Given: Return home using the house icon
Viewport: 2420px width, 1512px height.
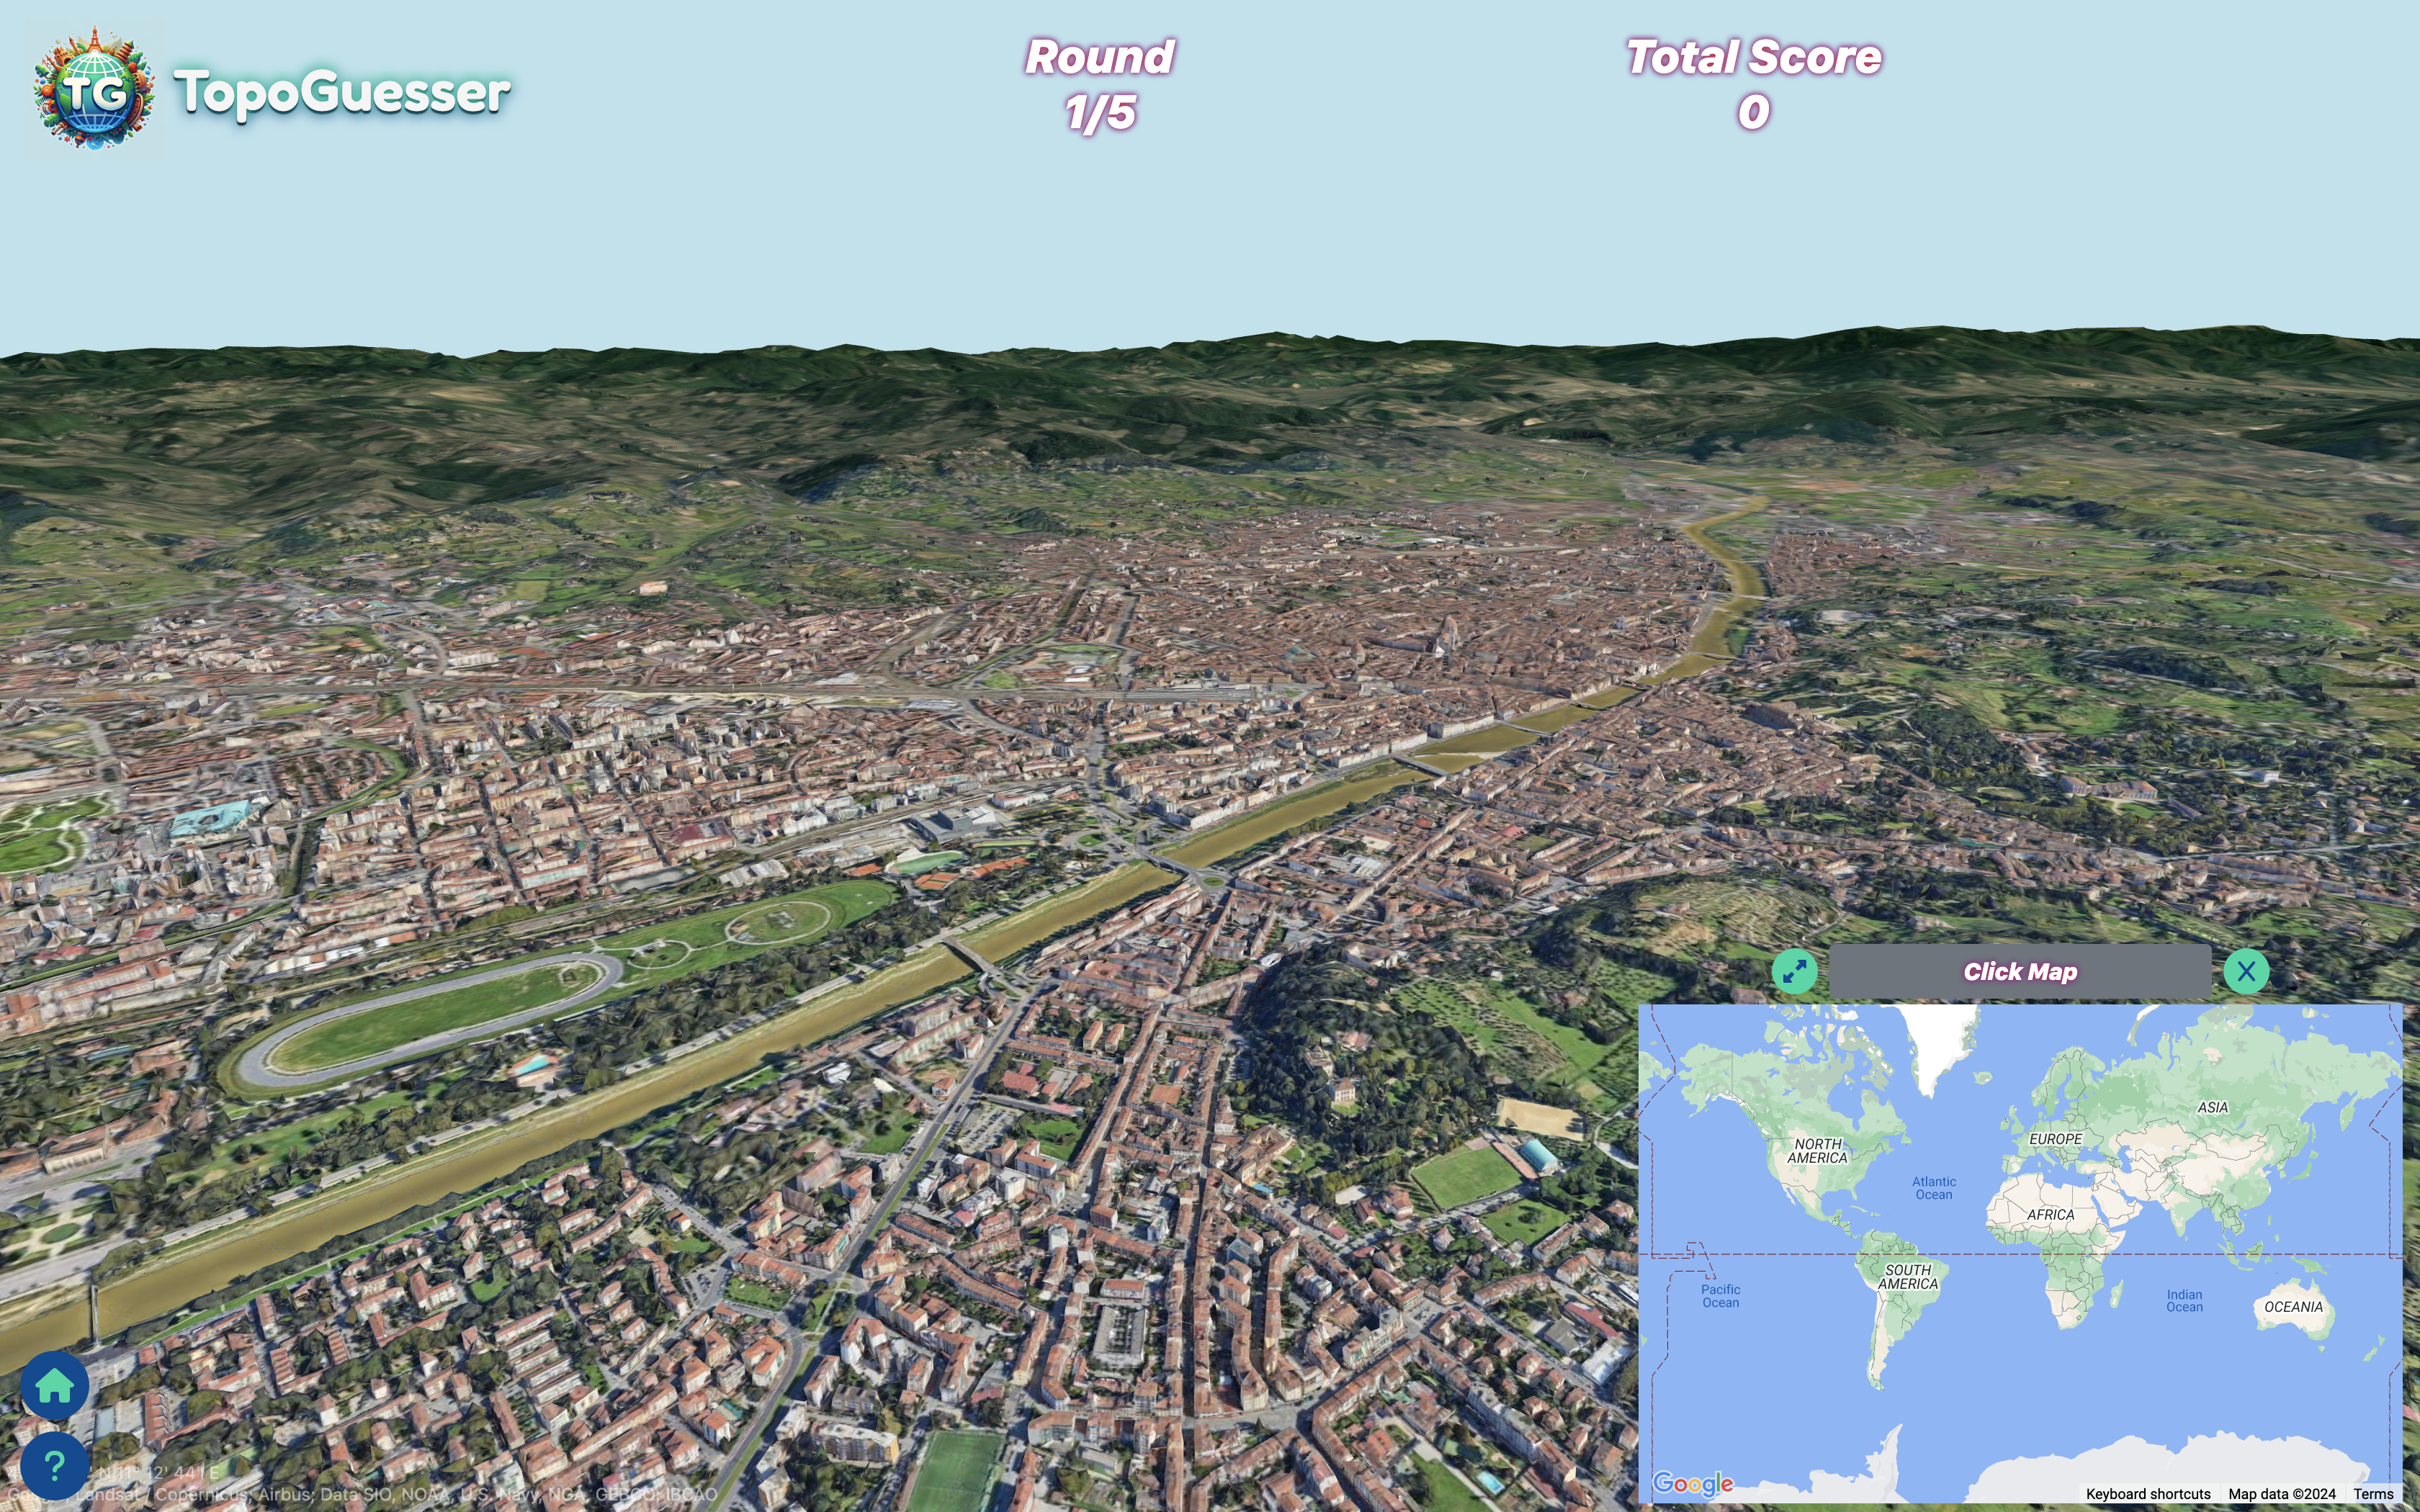Looking at the screenshot, I should pyautogui.click(x=55, y=1387).
